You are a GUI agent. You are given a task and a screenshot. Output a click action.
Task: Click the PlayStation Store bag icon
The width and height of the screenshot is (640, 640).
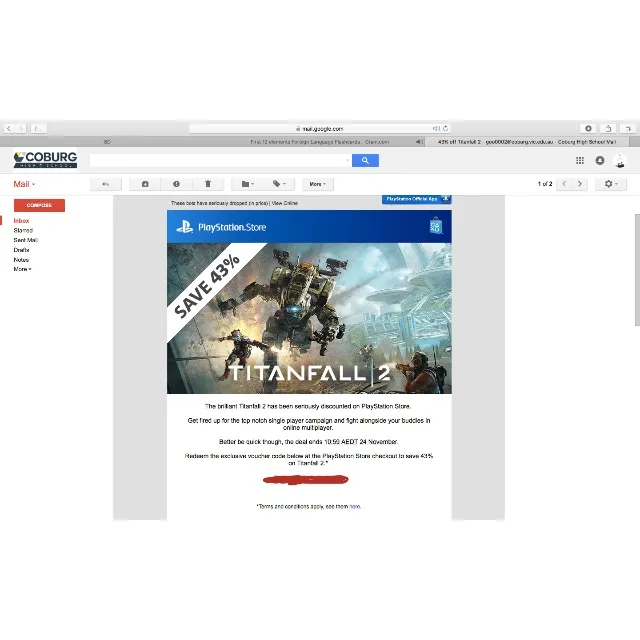436,226
